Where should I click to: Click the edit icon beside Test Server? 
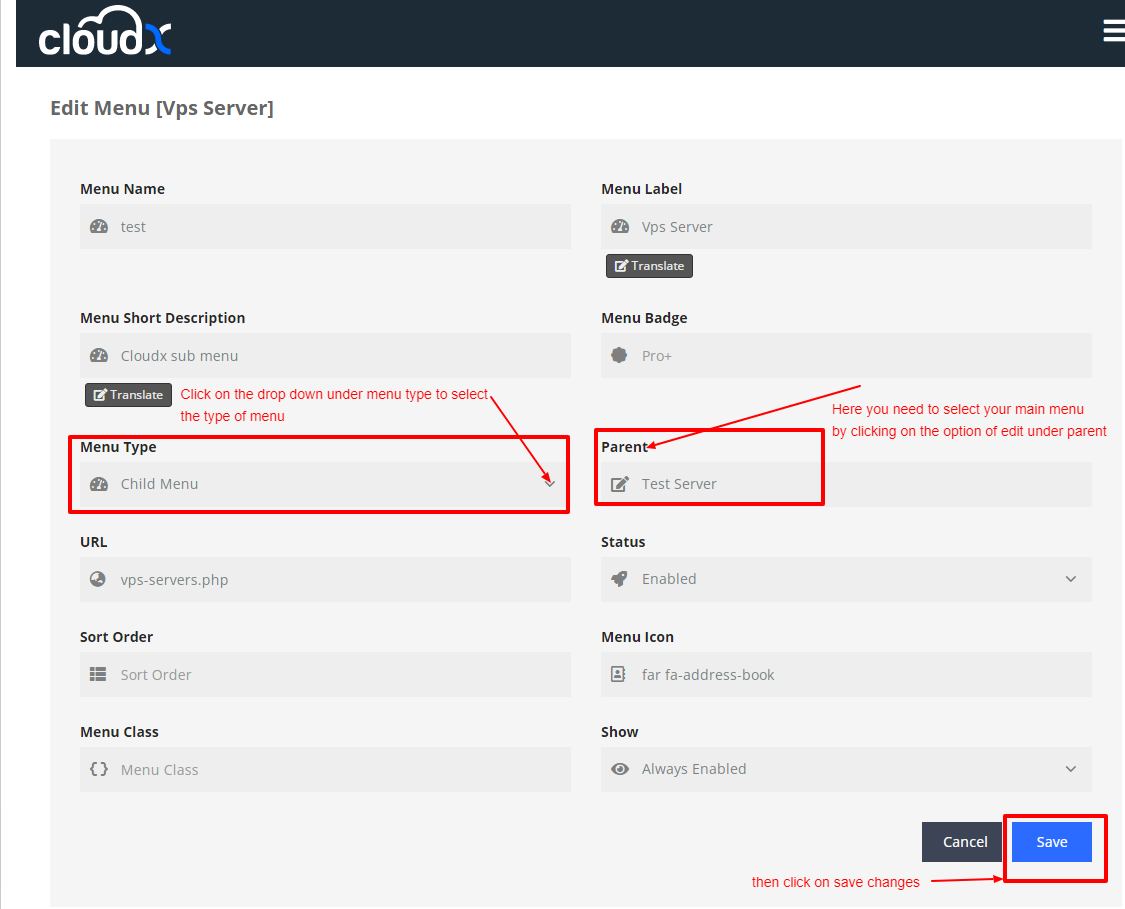[x=620, y=484]
